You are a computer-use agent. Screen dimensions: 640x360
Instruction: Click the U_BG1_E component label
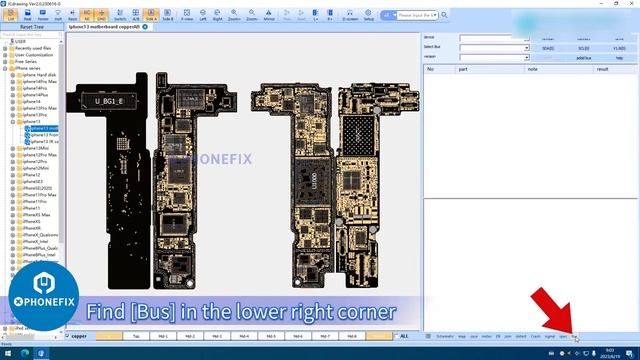coord(109,101)
